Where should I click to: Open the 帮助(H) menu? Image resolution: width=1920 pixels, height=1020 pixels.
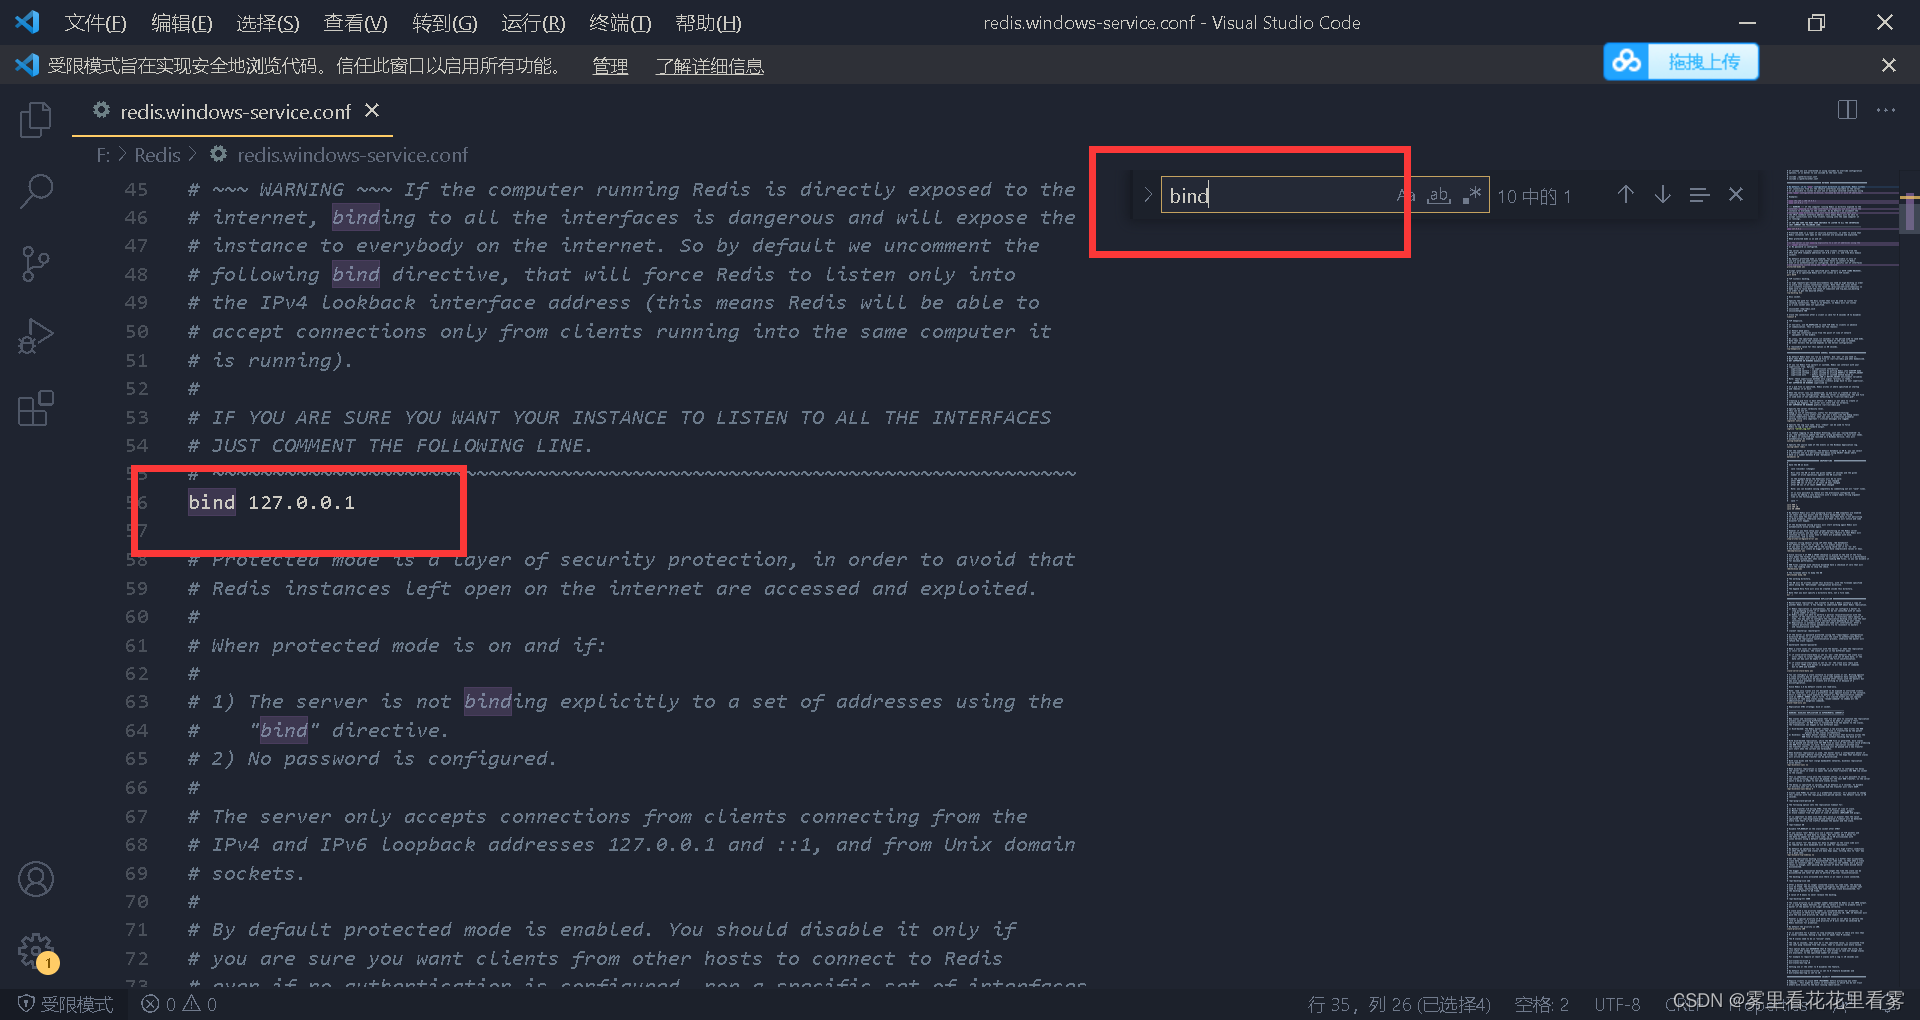708,23
